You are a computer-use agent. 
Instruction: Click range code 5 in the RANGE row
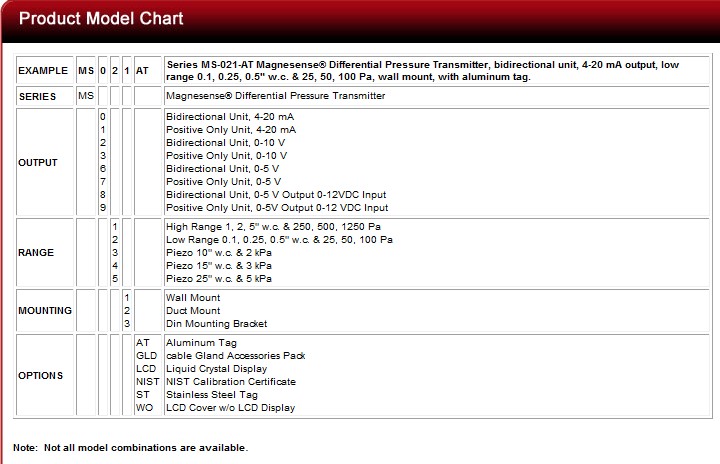115,279
